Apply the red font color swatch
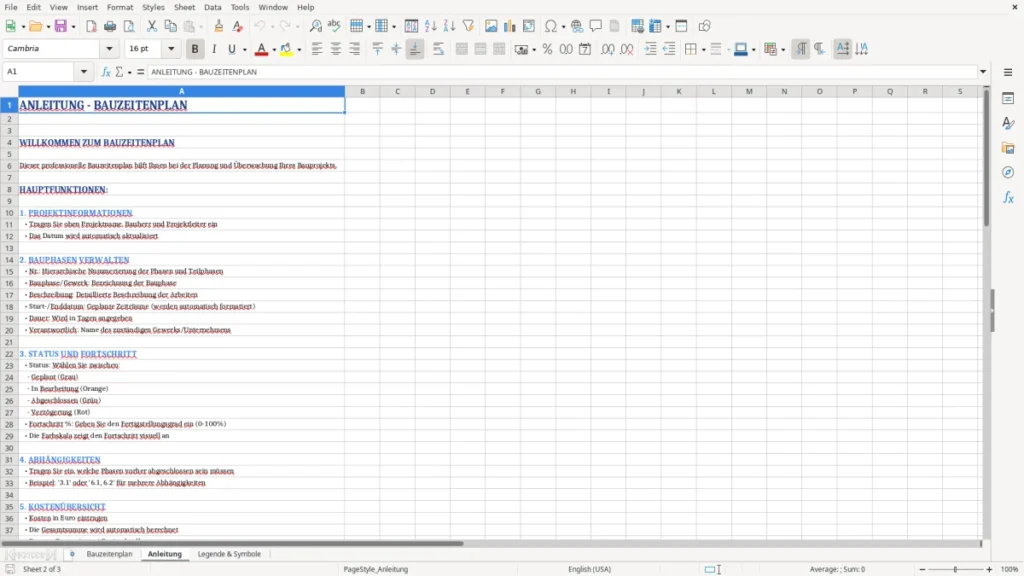Viewport: 1024px width, 576px height. [261, 49]
